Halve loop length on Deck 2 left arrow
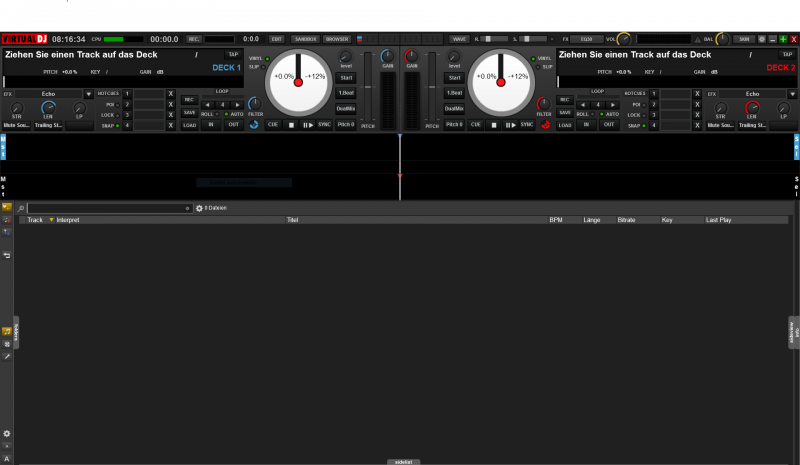The image size is (800, 465). 583,105
